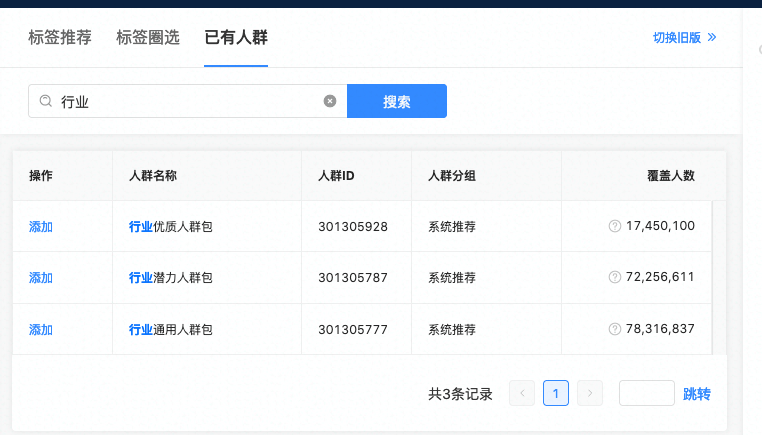Focus the page number jump input
The width and height of the screenshot is (762, 435).
[647, 393]
